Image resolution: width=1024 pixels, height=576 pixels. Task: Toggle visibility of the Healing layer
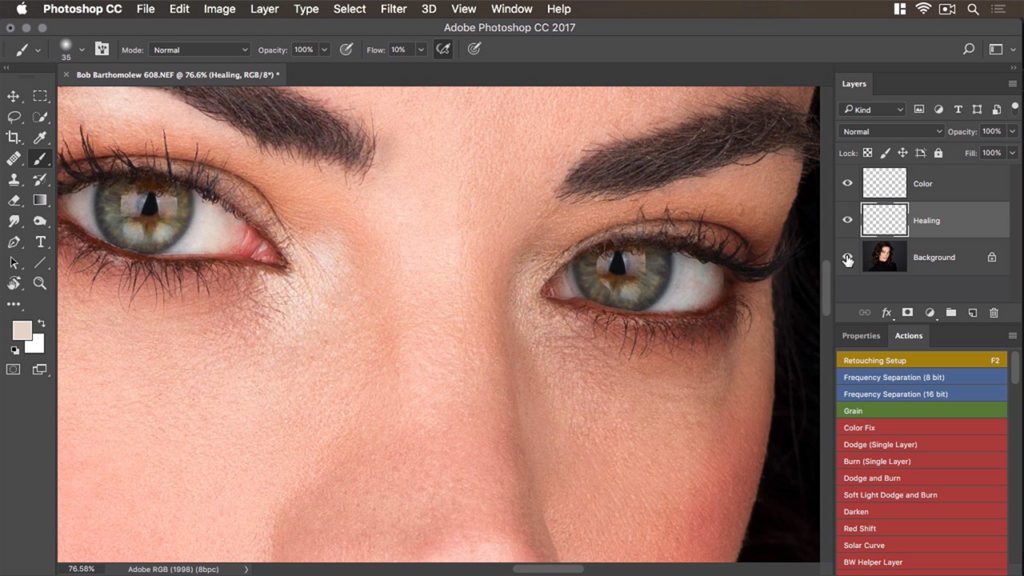[847, 219]
